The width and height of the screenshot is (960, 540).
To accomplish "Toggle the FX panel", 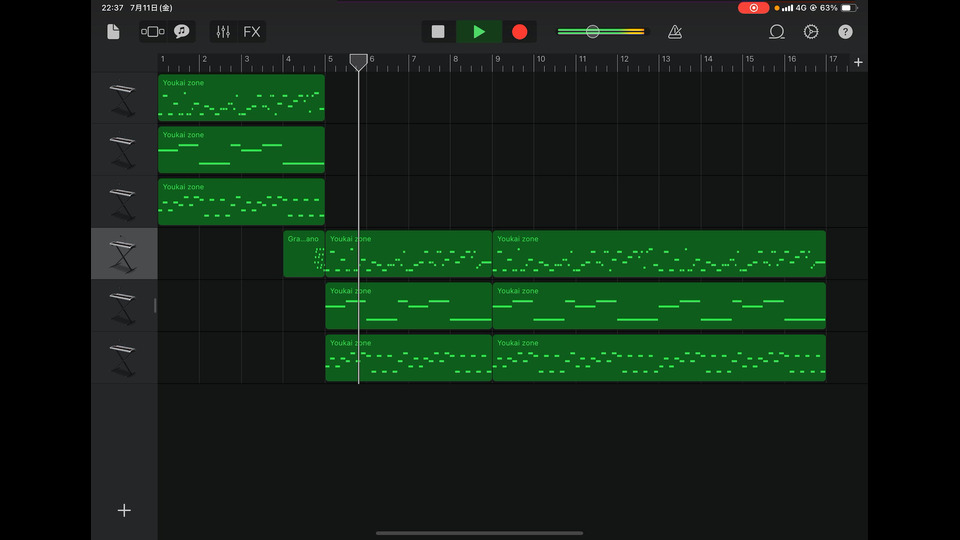I will pyautogui.click(x=252, y=32).
